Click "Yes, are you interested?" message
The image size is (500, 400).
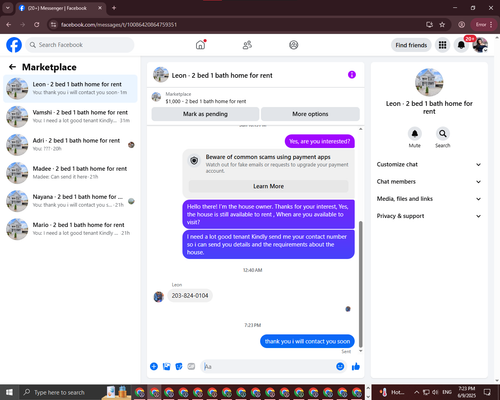[319, 141]
